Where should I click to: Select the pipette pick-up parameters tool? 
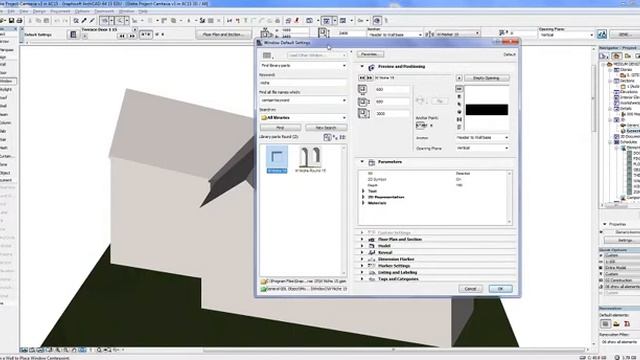(x=84, y=20)
